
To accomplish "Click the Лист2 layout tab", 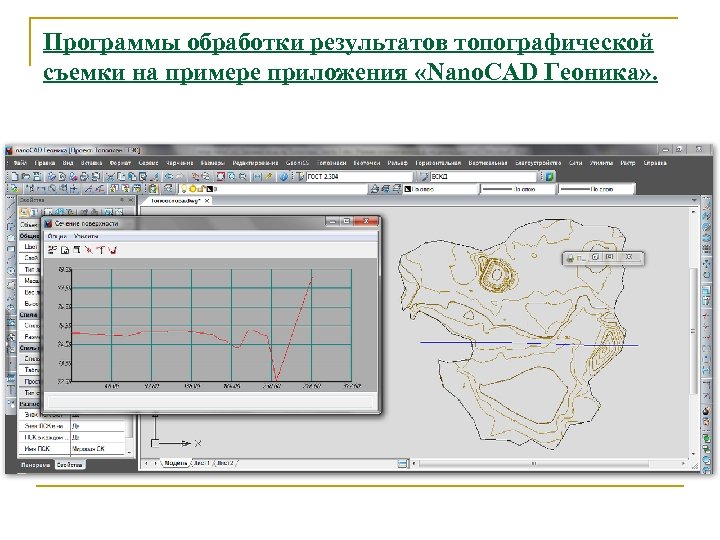I will click(225, 463).
